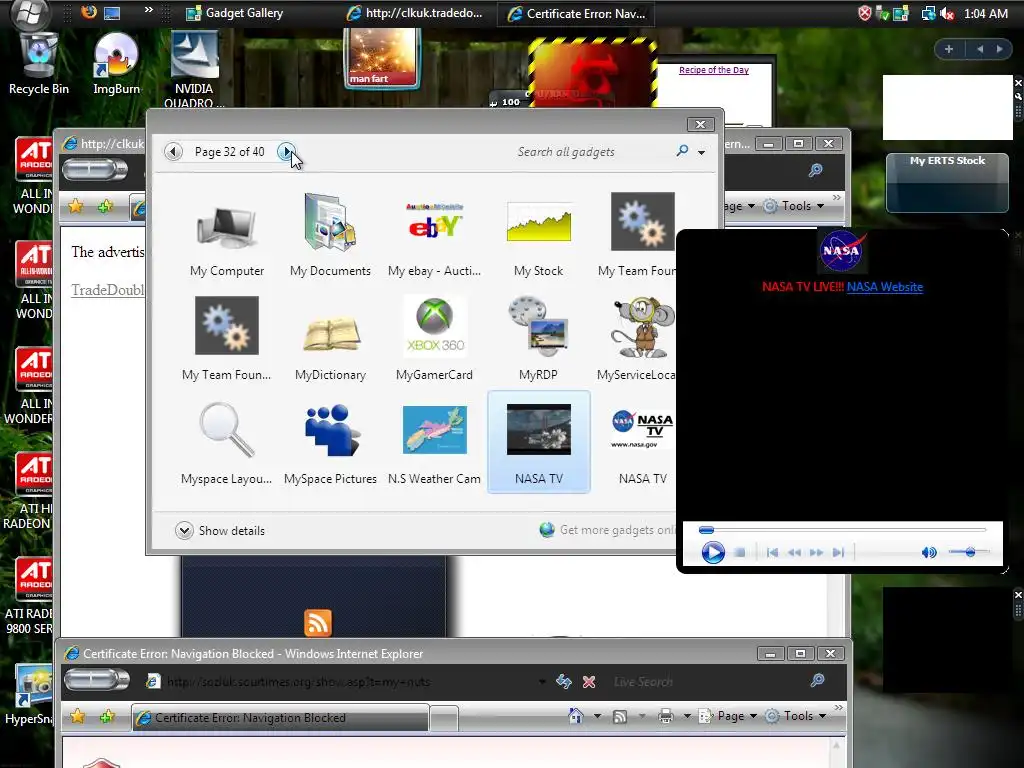
Task: Open Recycle Bin desktop icon
Action: pos(39,65)
